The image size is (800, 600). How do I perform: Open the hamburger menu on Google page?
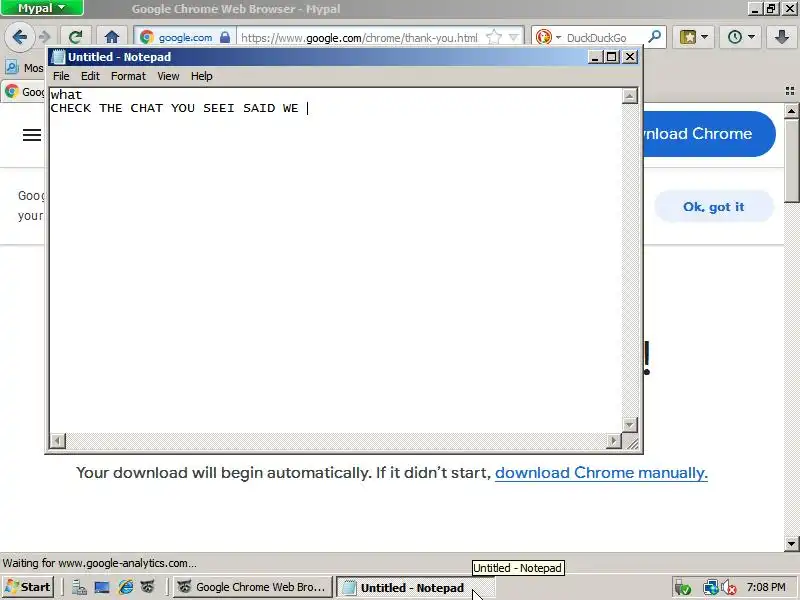click(x=32, y=135)
